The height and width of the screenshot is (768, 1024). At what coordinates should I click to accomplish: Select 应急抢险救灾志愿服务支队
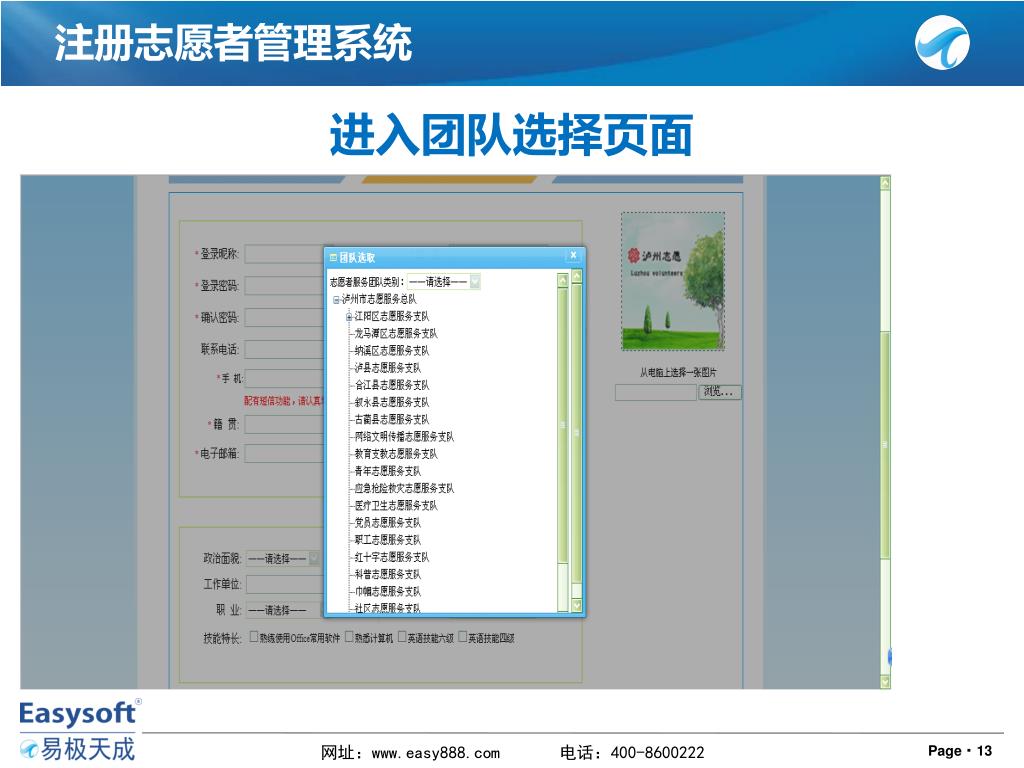point(404,488)
